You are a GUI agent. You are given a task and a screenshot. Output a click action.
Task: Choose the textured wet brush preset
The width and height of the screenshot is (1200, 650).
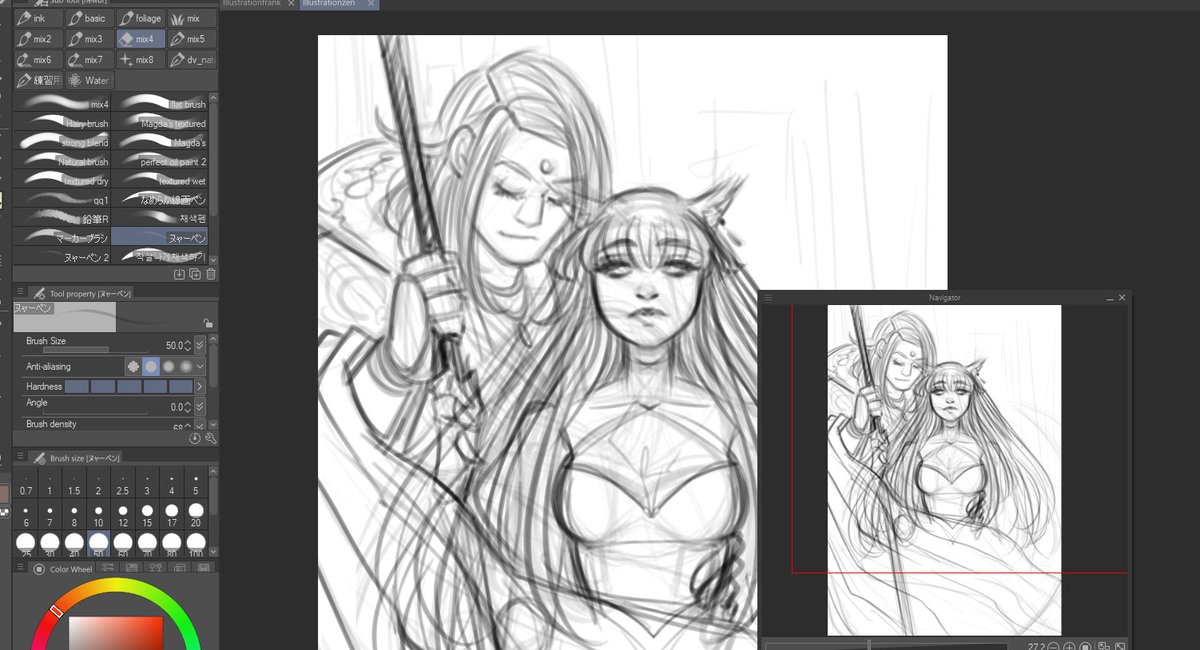click(160, 180)
